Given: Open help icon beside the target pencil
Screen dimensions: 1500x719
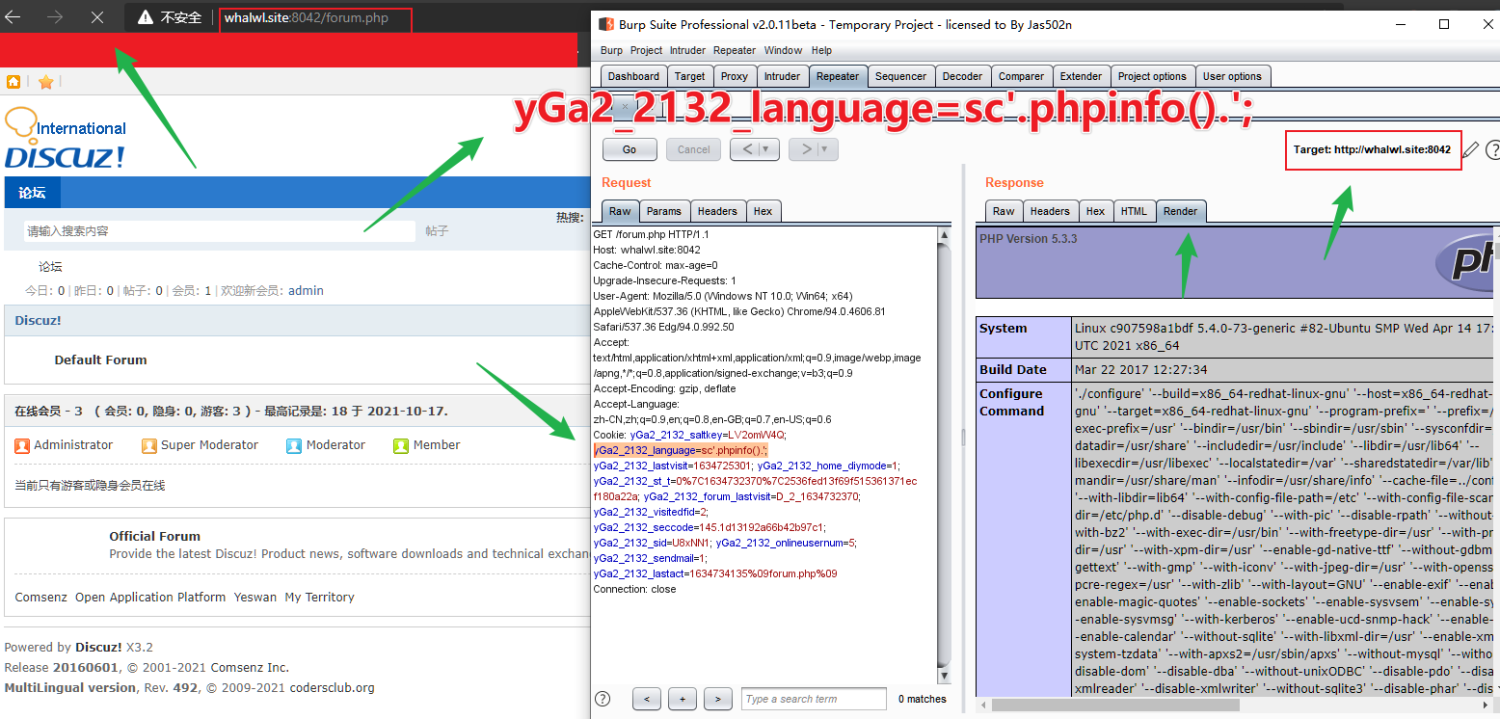Looking at the screenshot, I should pyautogui.click(x=1493, y=150).
